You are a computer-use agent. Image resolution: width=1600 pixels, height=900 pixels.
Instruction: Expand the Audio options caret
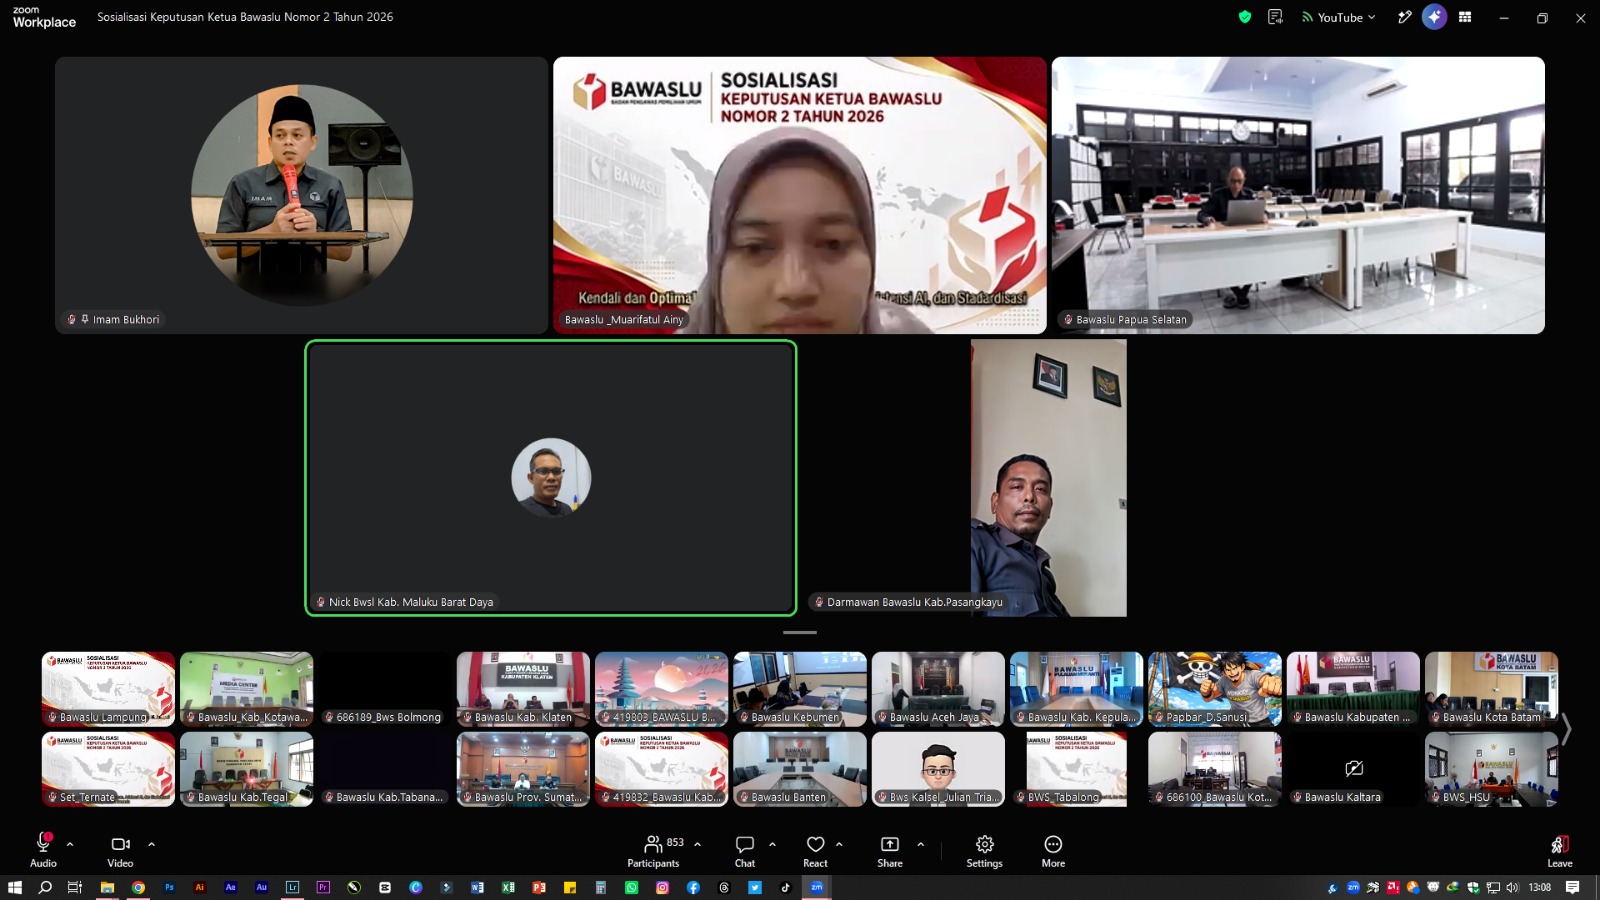point(70,844)
